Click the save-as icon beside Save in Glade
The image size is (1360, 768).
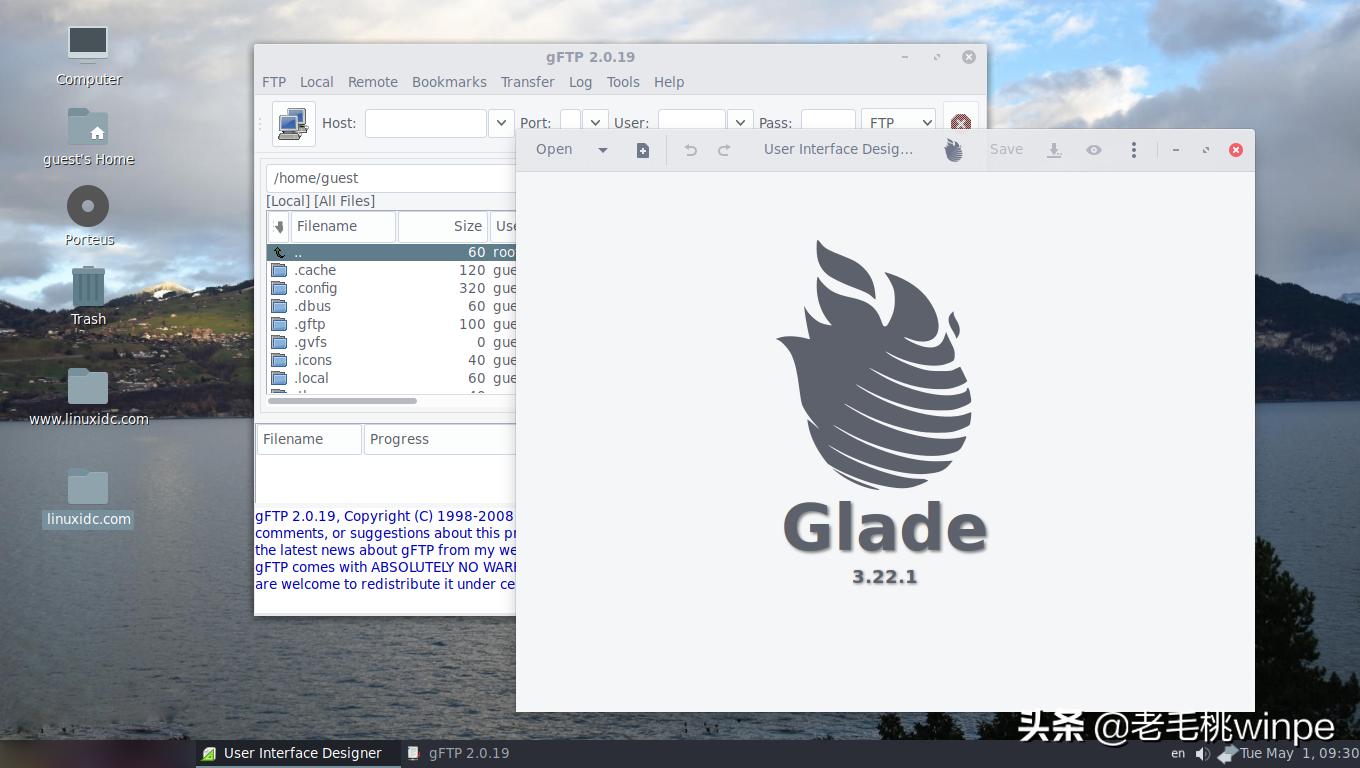point(1054,149)
